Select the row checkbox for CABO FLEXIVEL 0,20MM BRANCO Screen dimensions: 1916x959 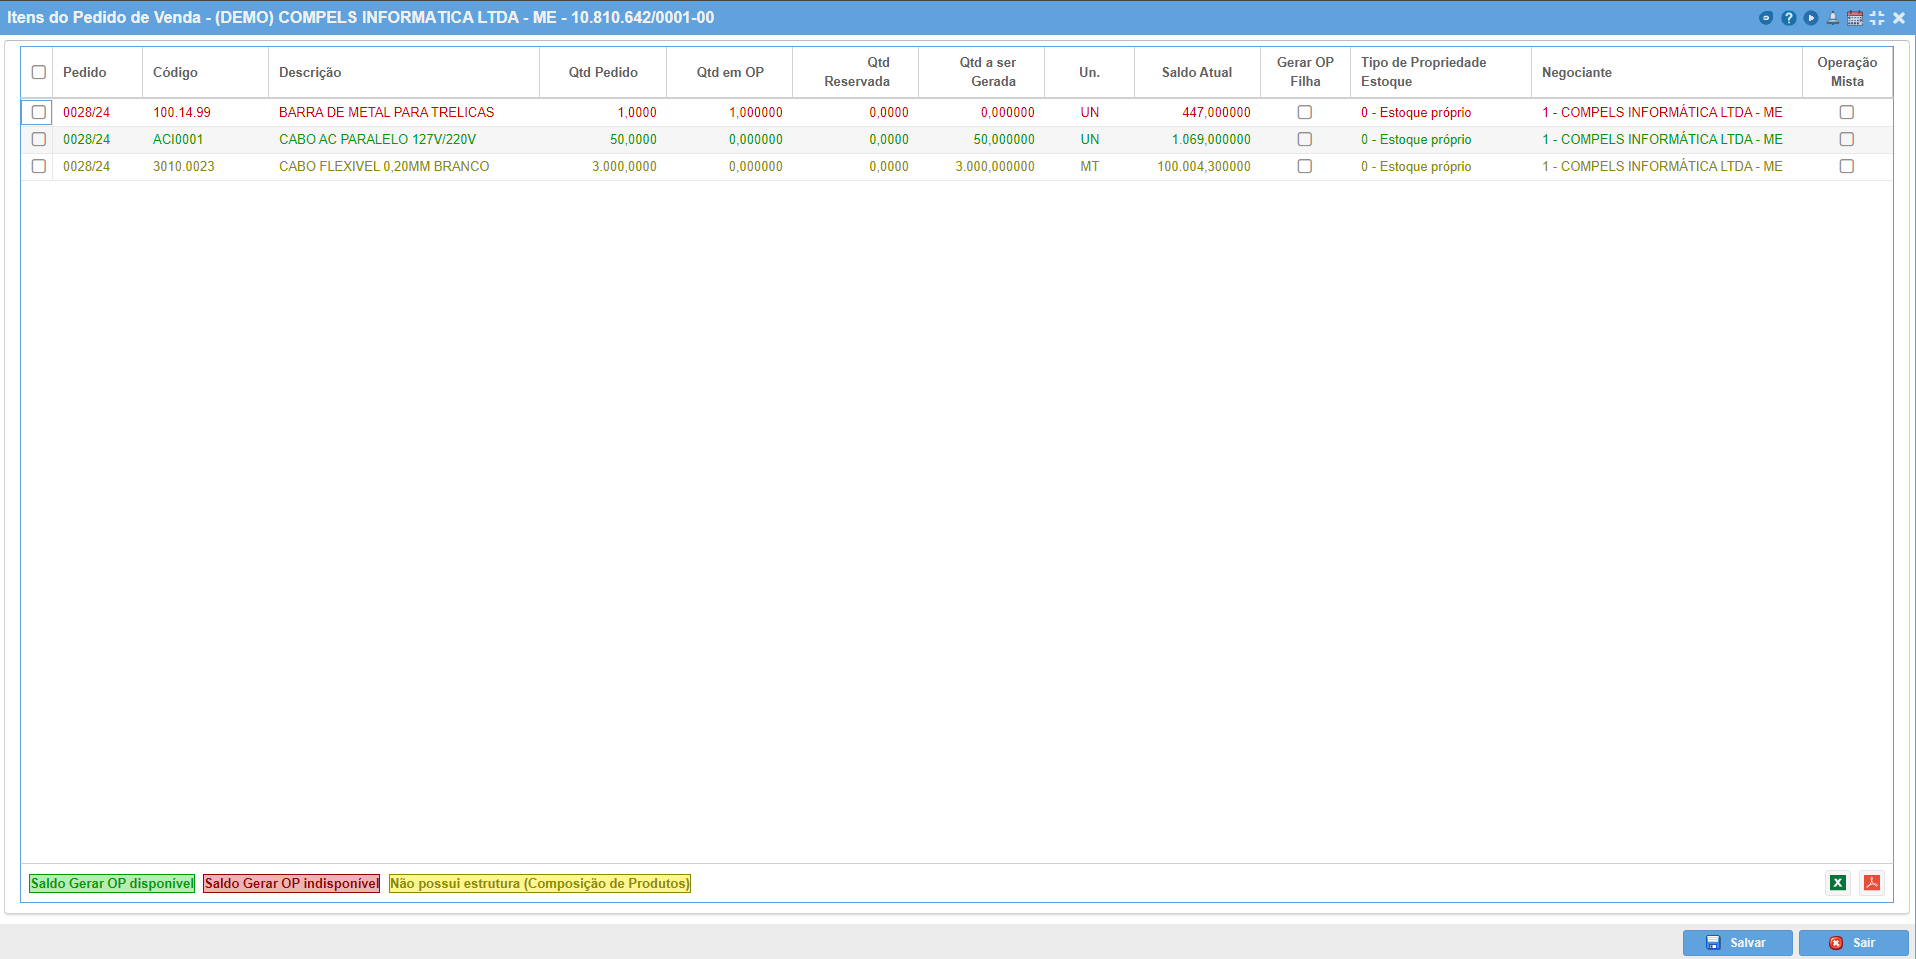click(x=39, y=166)
